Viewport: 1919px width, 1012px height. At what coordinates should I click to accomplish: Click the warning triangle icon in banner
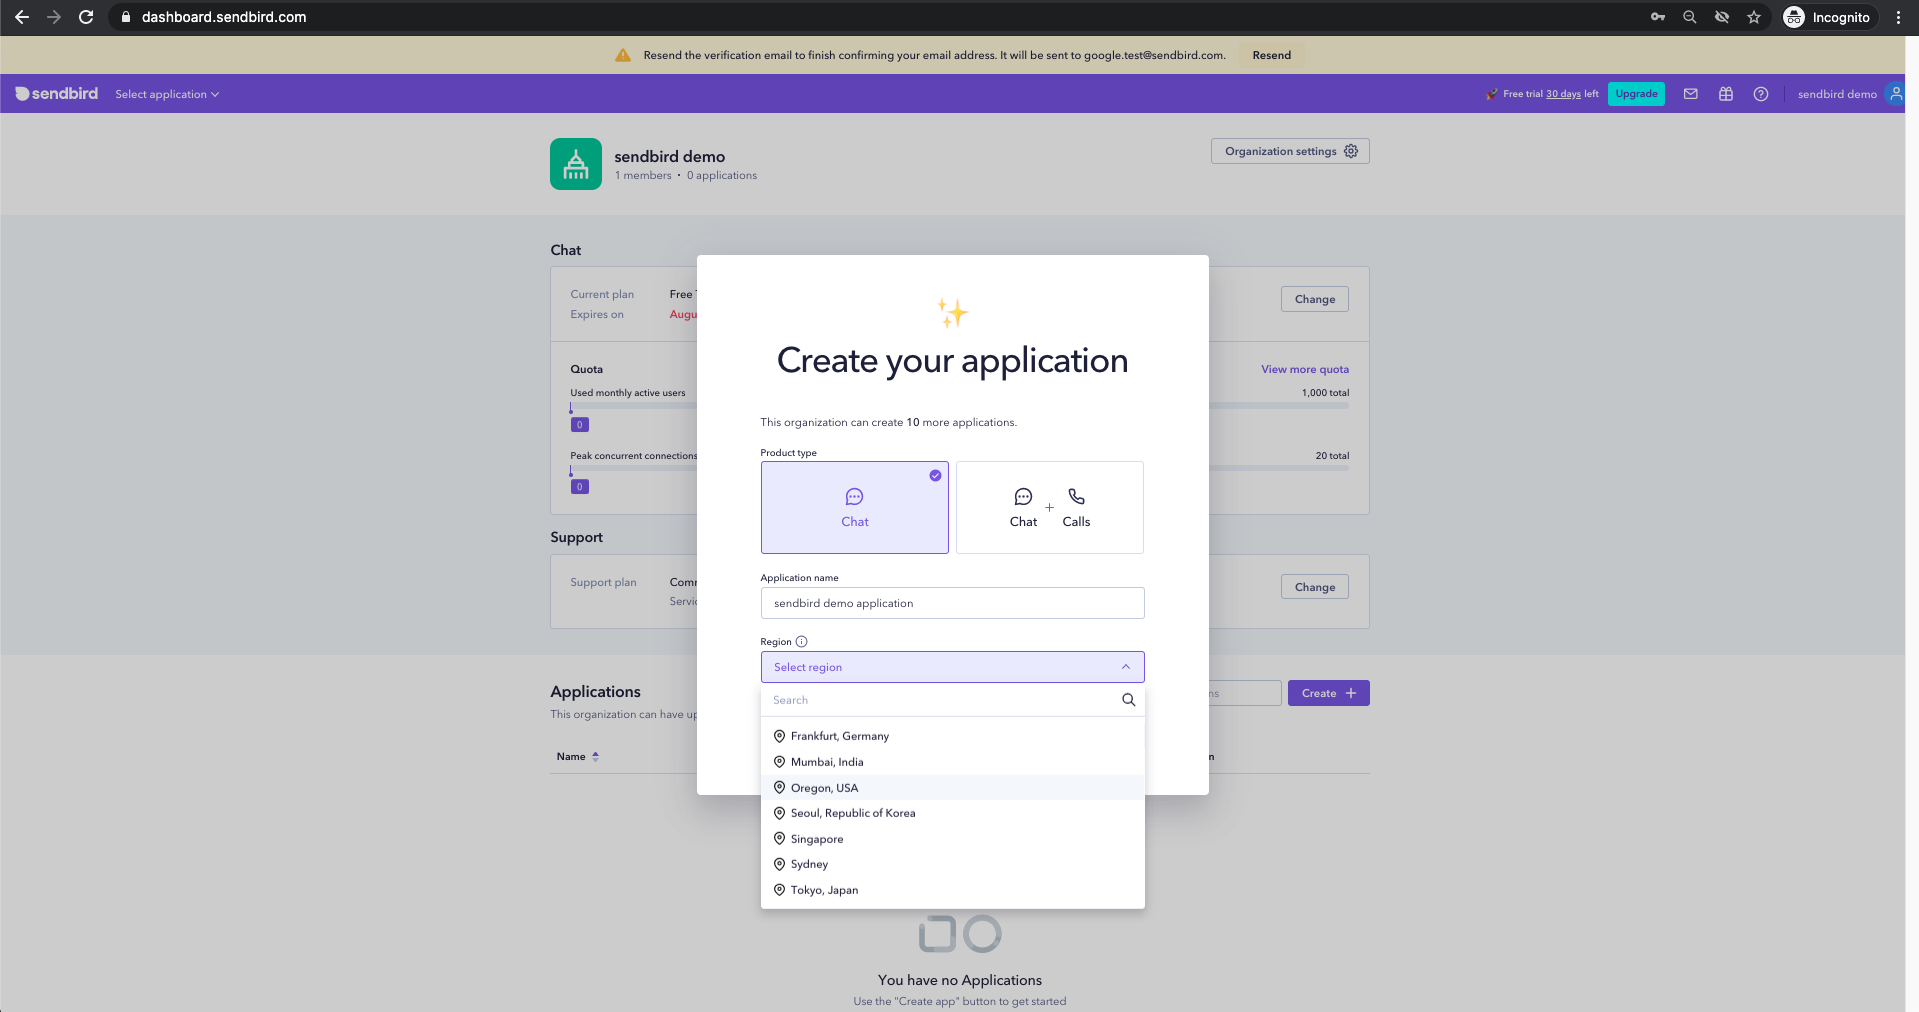coord(623,55)
